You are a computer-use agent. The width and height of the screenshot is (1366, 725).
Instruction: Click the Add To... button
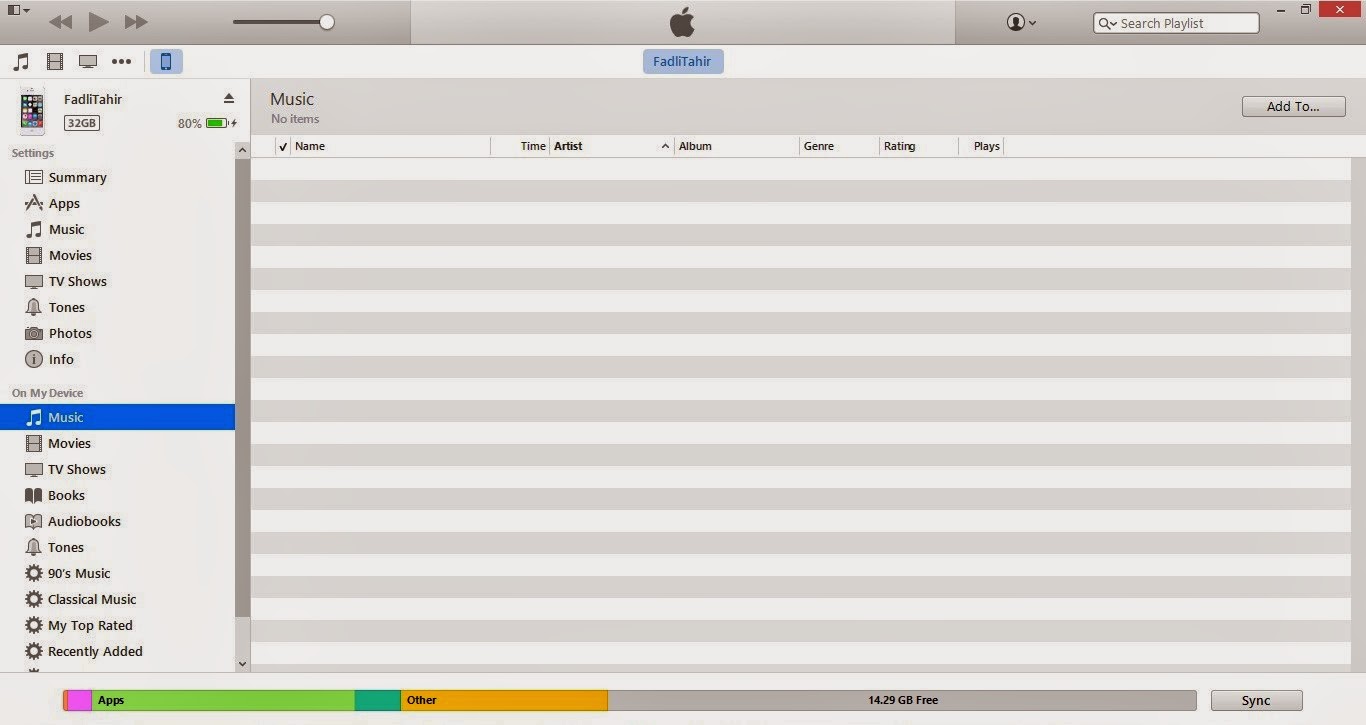coord(1293,106)
